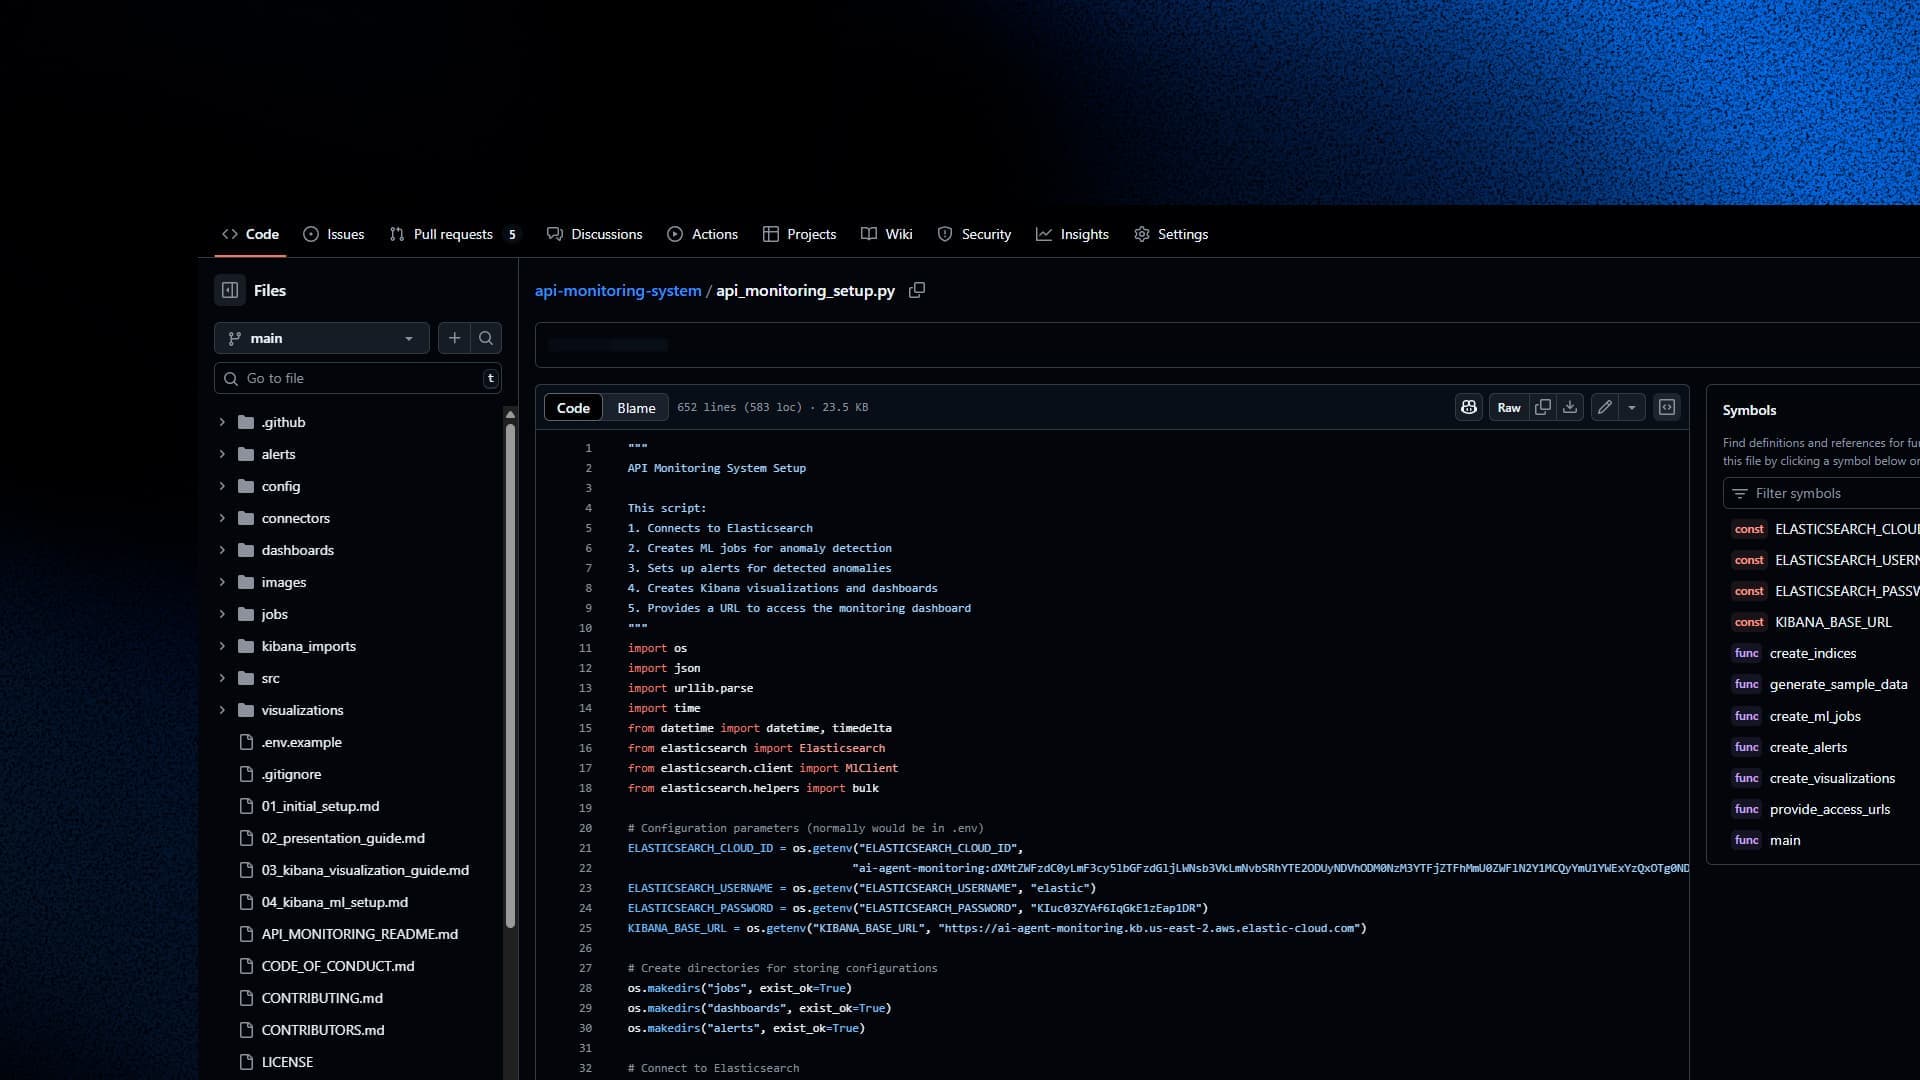
Task: Open the Actions tab
Action: (702, 234)
